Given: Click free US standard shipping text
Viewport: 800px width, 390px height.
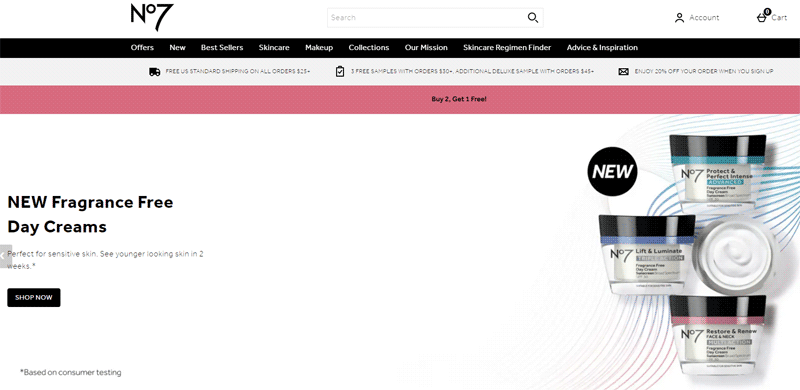Looking at the screenshot, I should pos(238,72).
